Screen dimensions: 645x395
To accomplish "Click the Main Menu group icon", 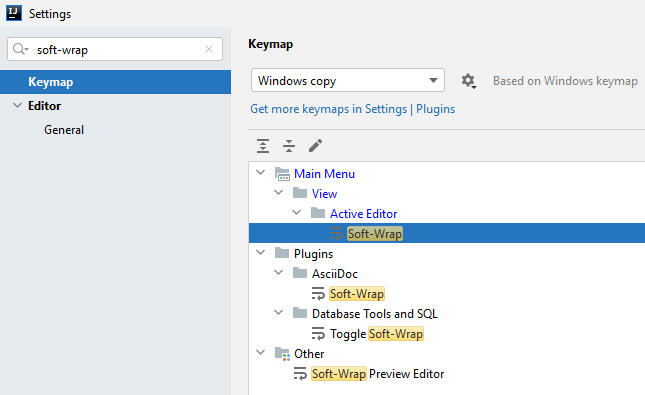I will (x=282, y=174).
